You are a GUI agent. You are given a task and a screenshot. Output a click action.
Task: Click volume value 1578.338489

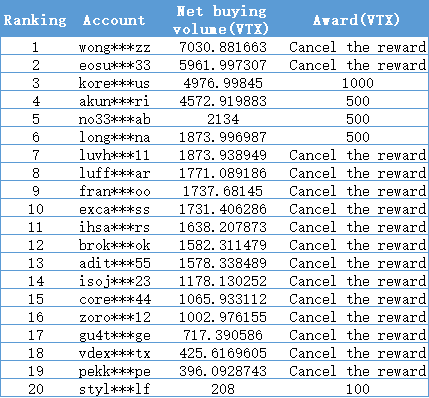pyautogui.click(x=223, y=263)
